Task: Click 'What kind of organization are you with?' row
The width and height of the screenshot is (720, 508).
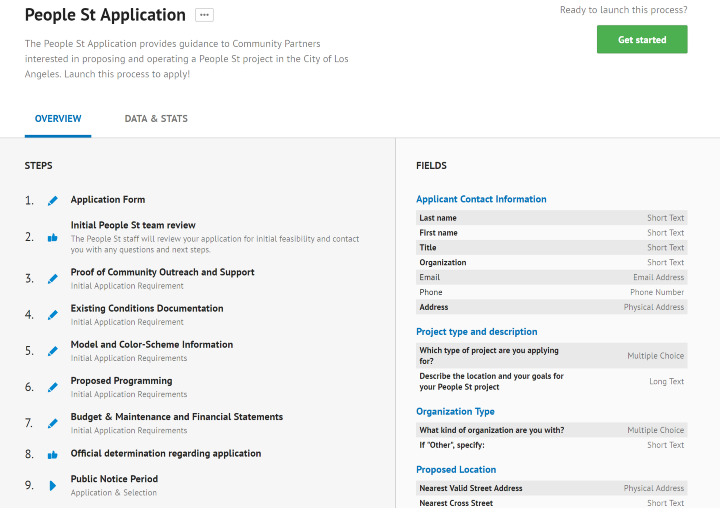Action: pos(551,430)
